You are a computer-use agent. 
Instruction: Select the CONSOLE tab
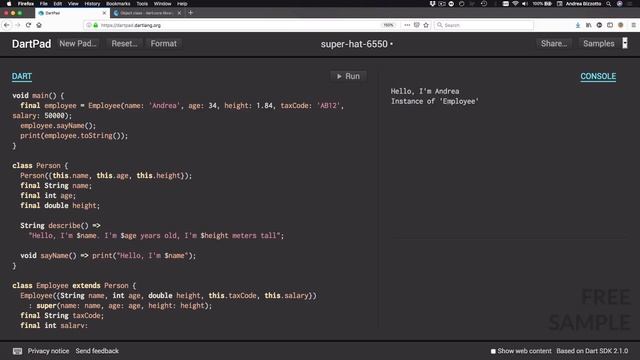[x=598, y=76]
